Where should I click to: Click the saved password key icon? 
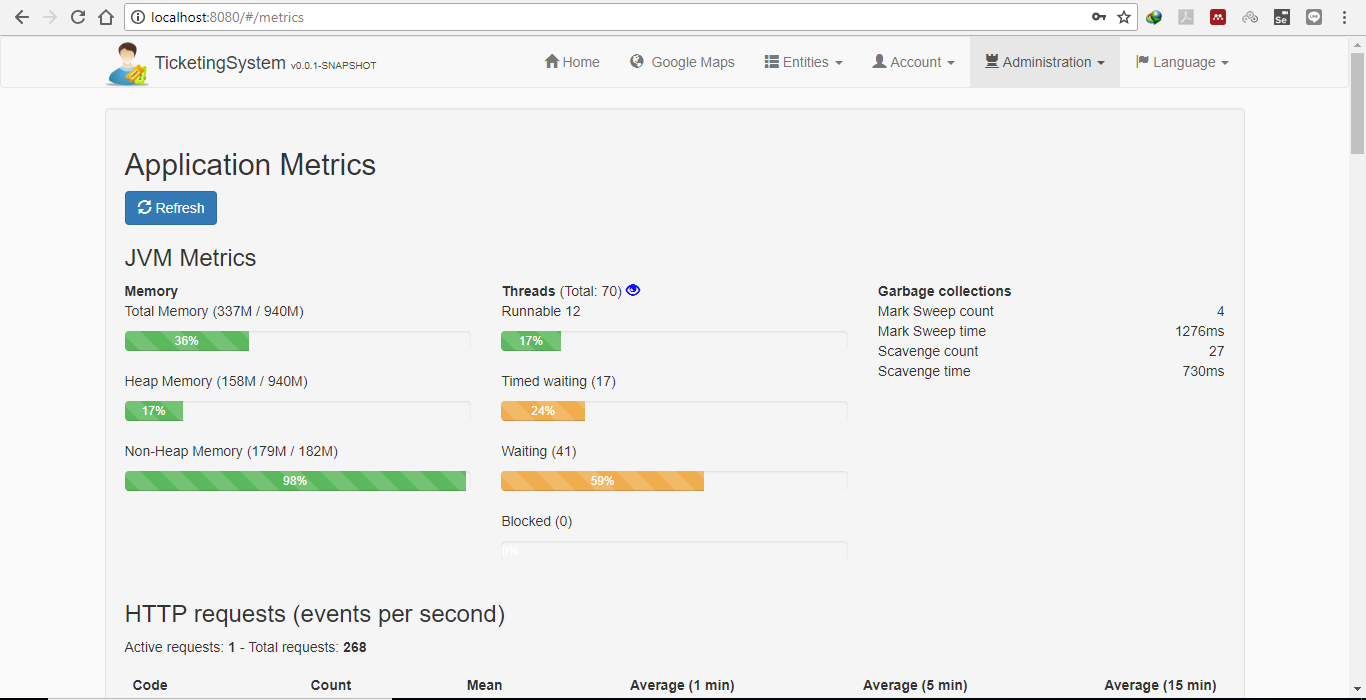point(1099,17)
